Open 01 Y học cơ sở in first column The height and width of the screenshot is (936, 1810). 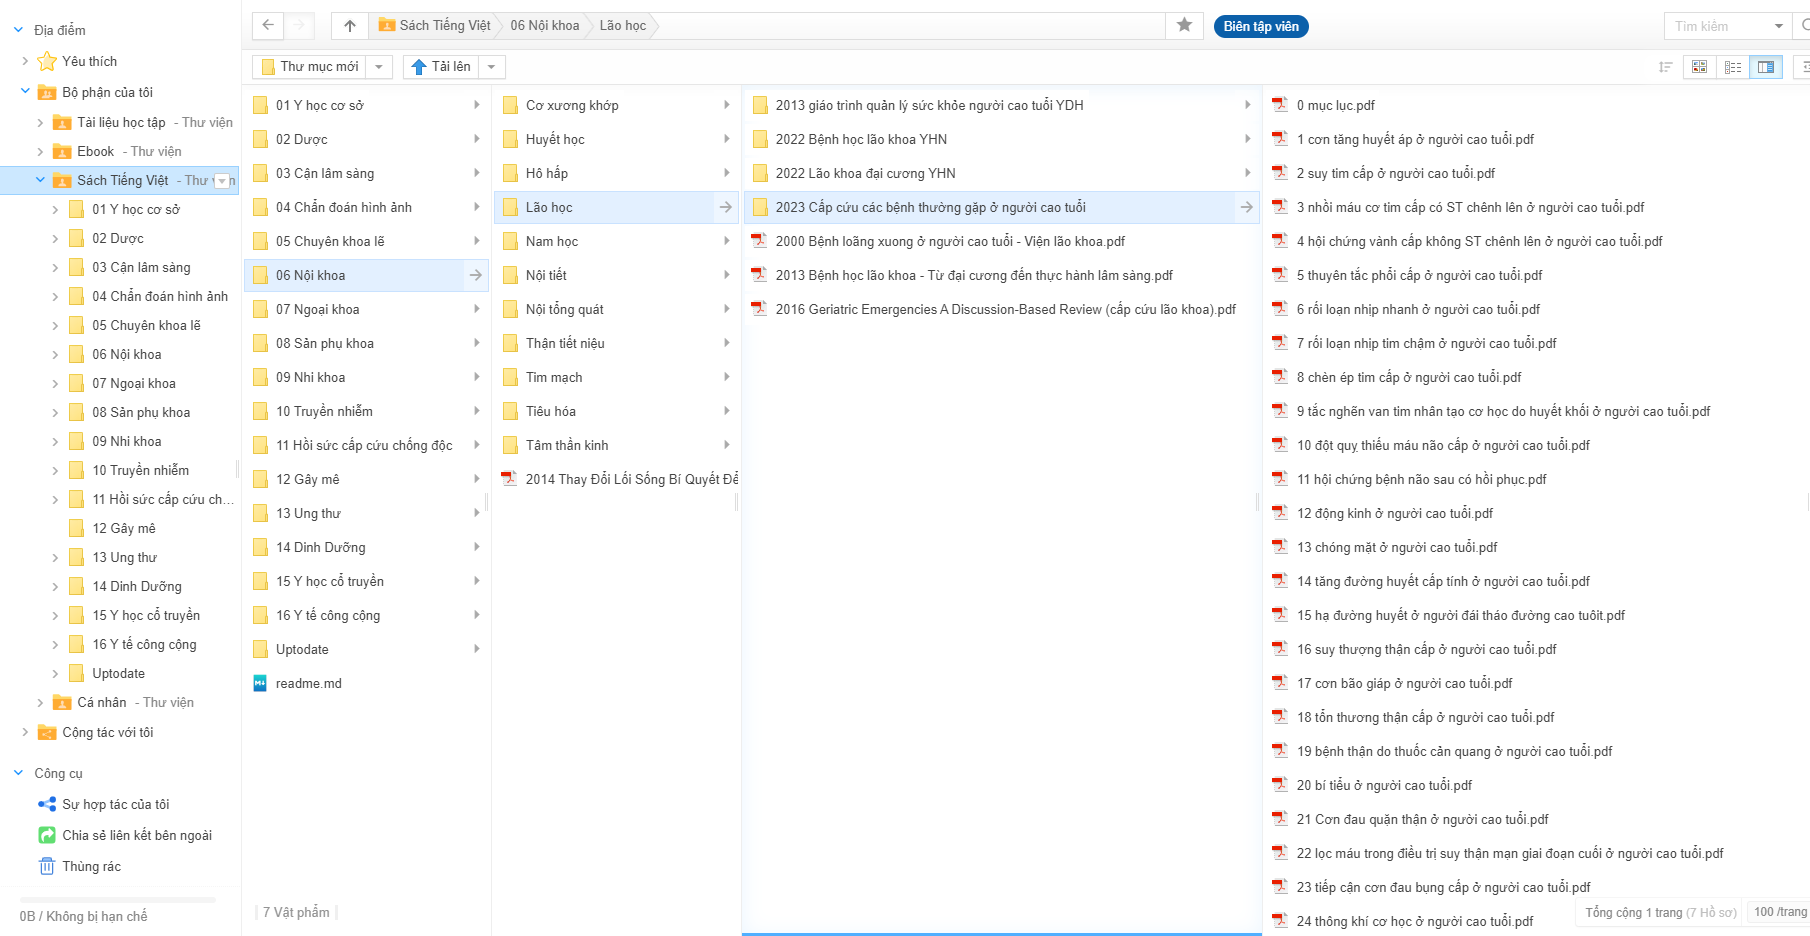(x=366, y=105)
